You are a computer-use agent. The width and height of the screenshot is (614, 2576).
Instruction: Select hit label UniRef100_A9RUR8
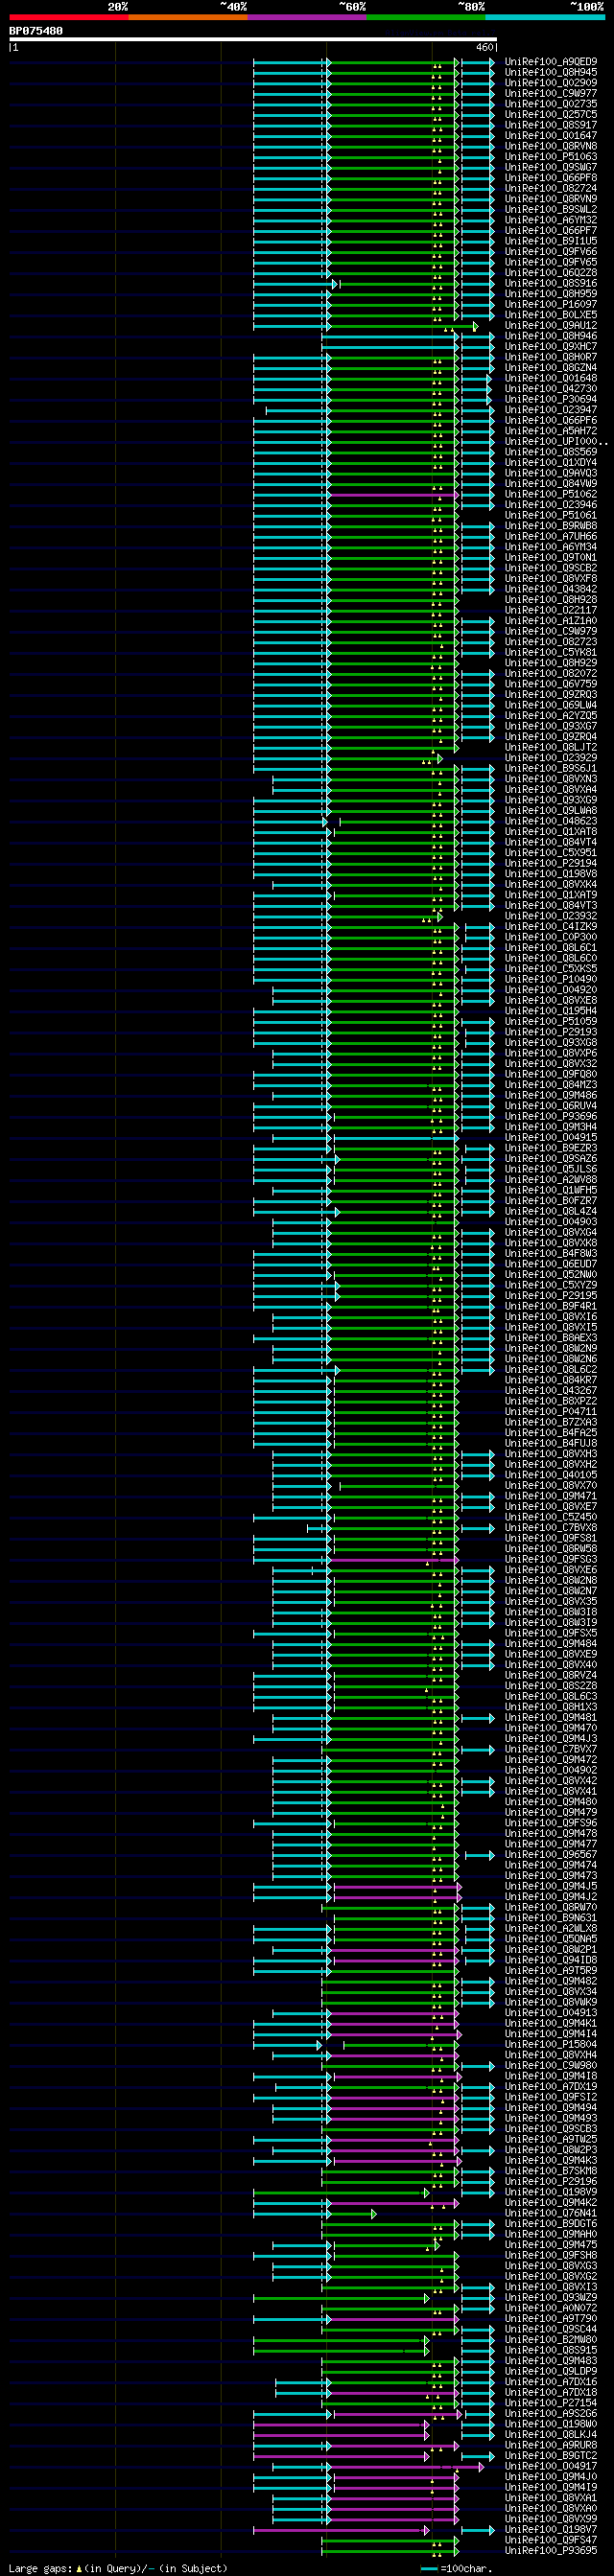551,2446
